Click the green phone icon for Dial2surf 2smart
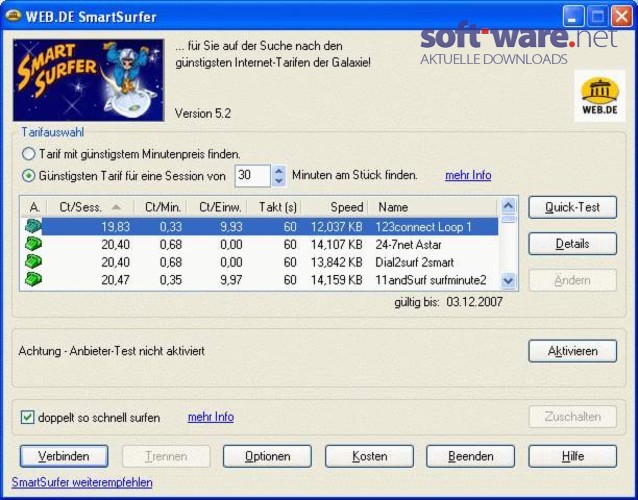Screen dimensions: 638x500 click(x=33, y=262)
